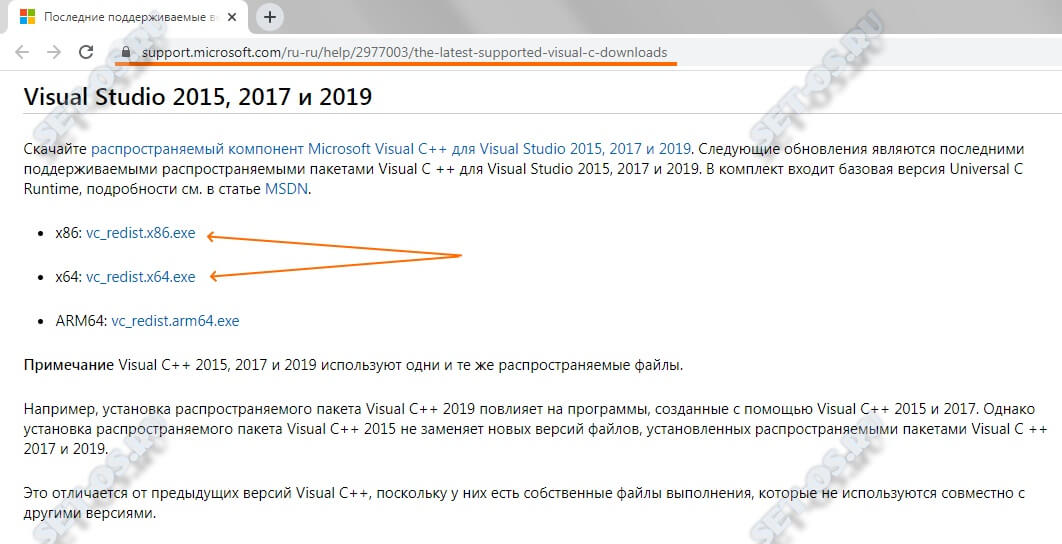Click the ARM64: list label
The image size is (1062, 544).
81,320
